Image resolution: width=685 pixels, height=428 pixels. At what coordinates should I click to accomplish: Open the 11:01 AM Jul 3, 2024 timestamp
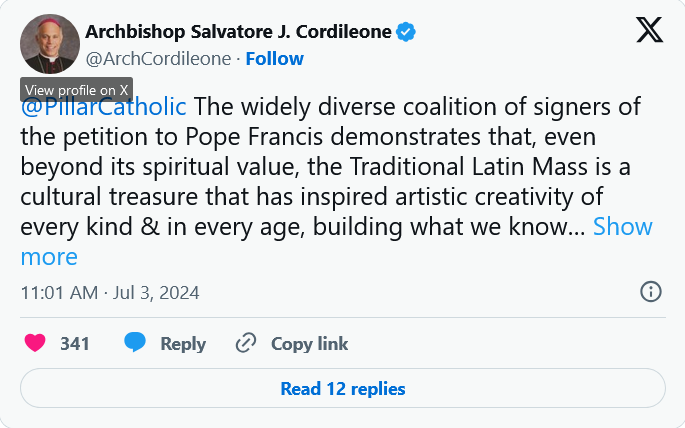(x=110, y=293)
